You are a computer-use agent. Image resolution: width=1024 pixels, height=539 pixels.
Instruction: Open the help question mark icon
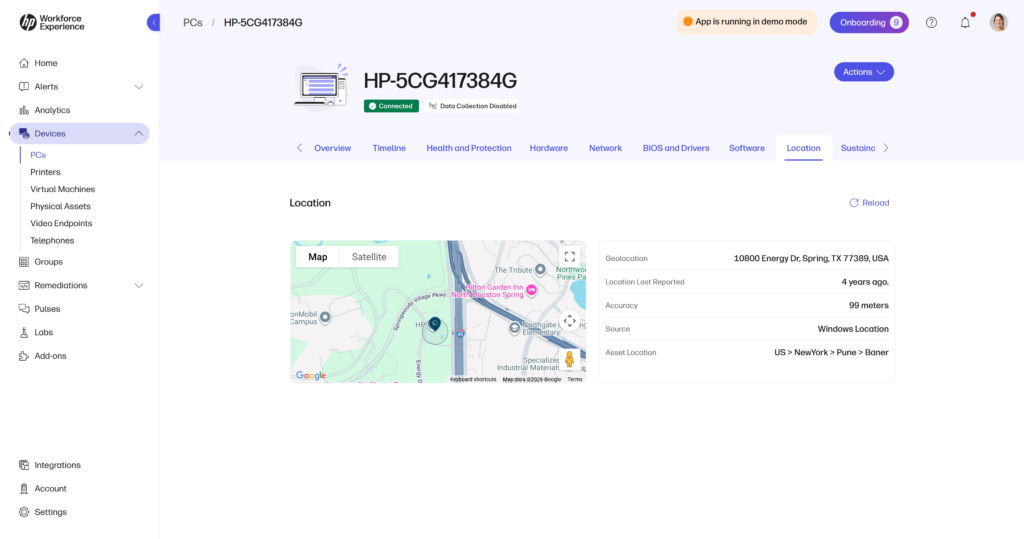coord(931,22)
